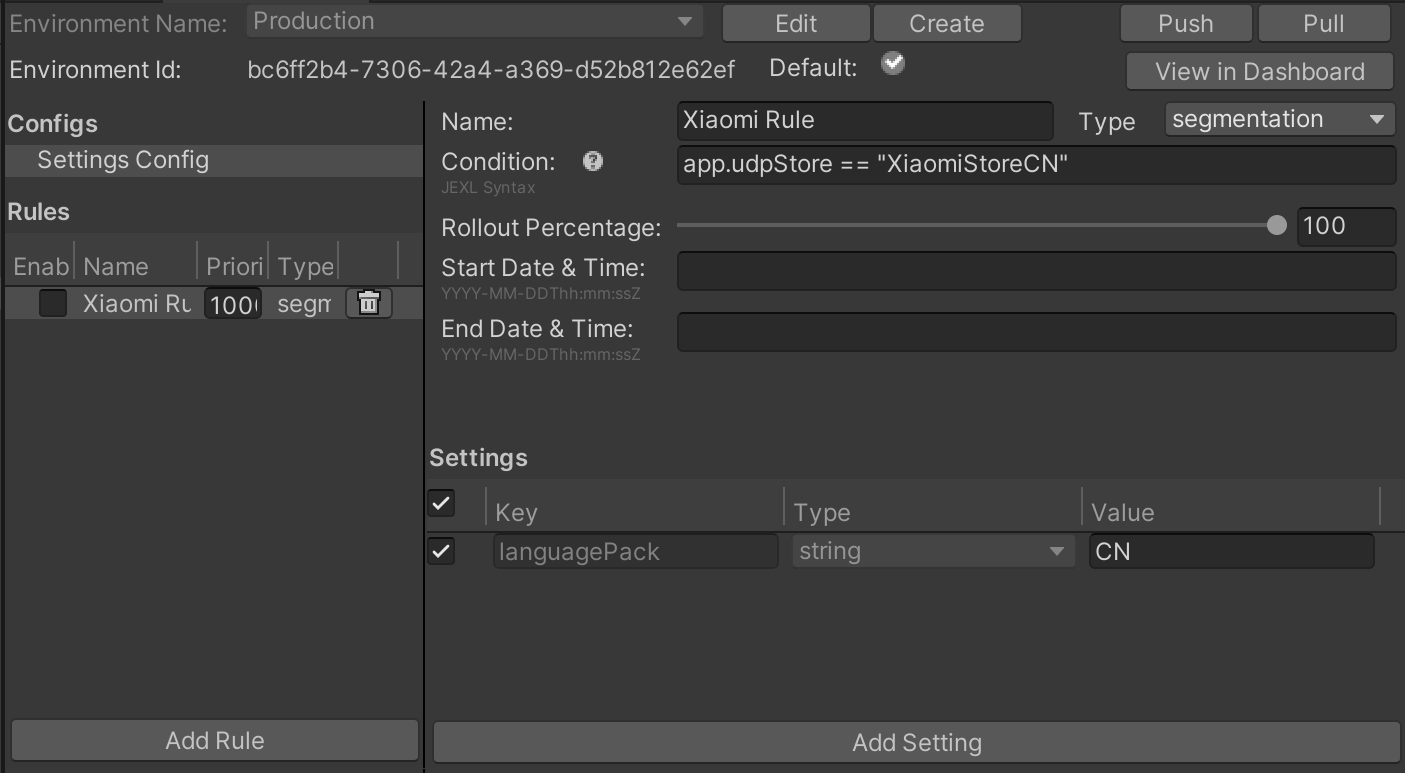Select the Xiaomi Rule row name
This screenshot has width=1405, height=773.
[x=136, y=303]
